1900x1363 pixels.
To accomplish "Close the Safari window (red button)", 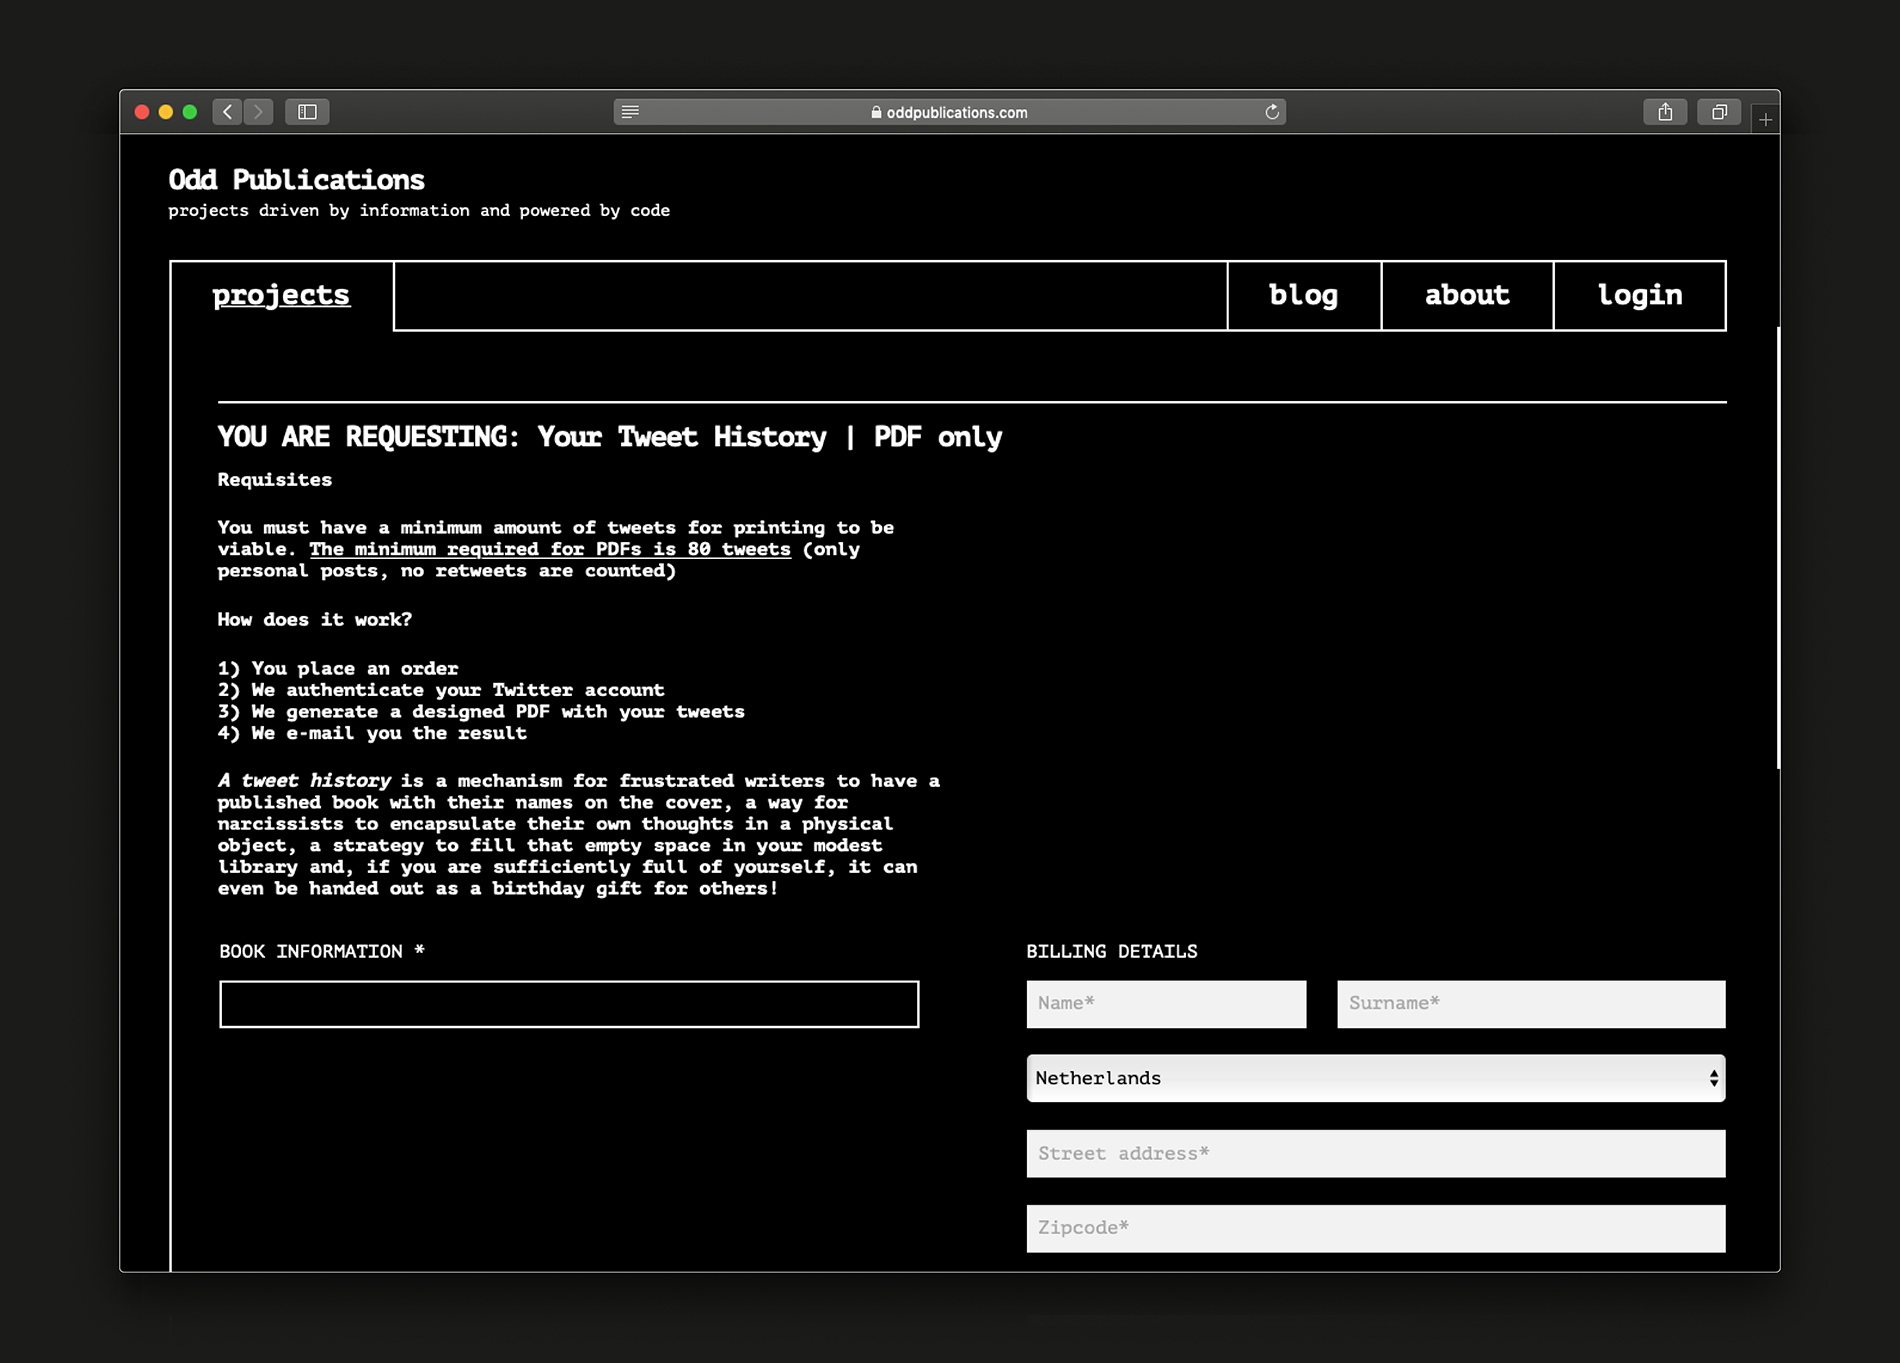I will (142, 112).
